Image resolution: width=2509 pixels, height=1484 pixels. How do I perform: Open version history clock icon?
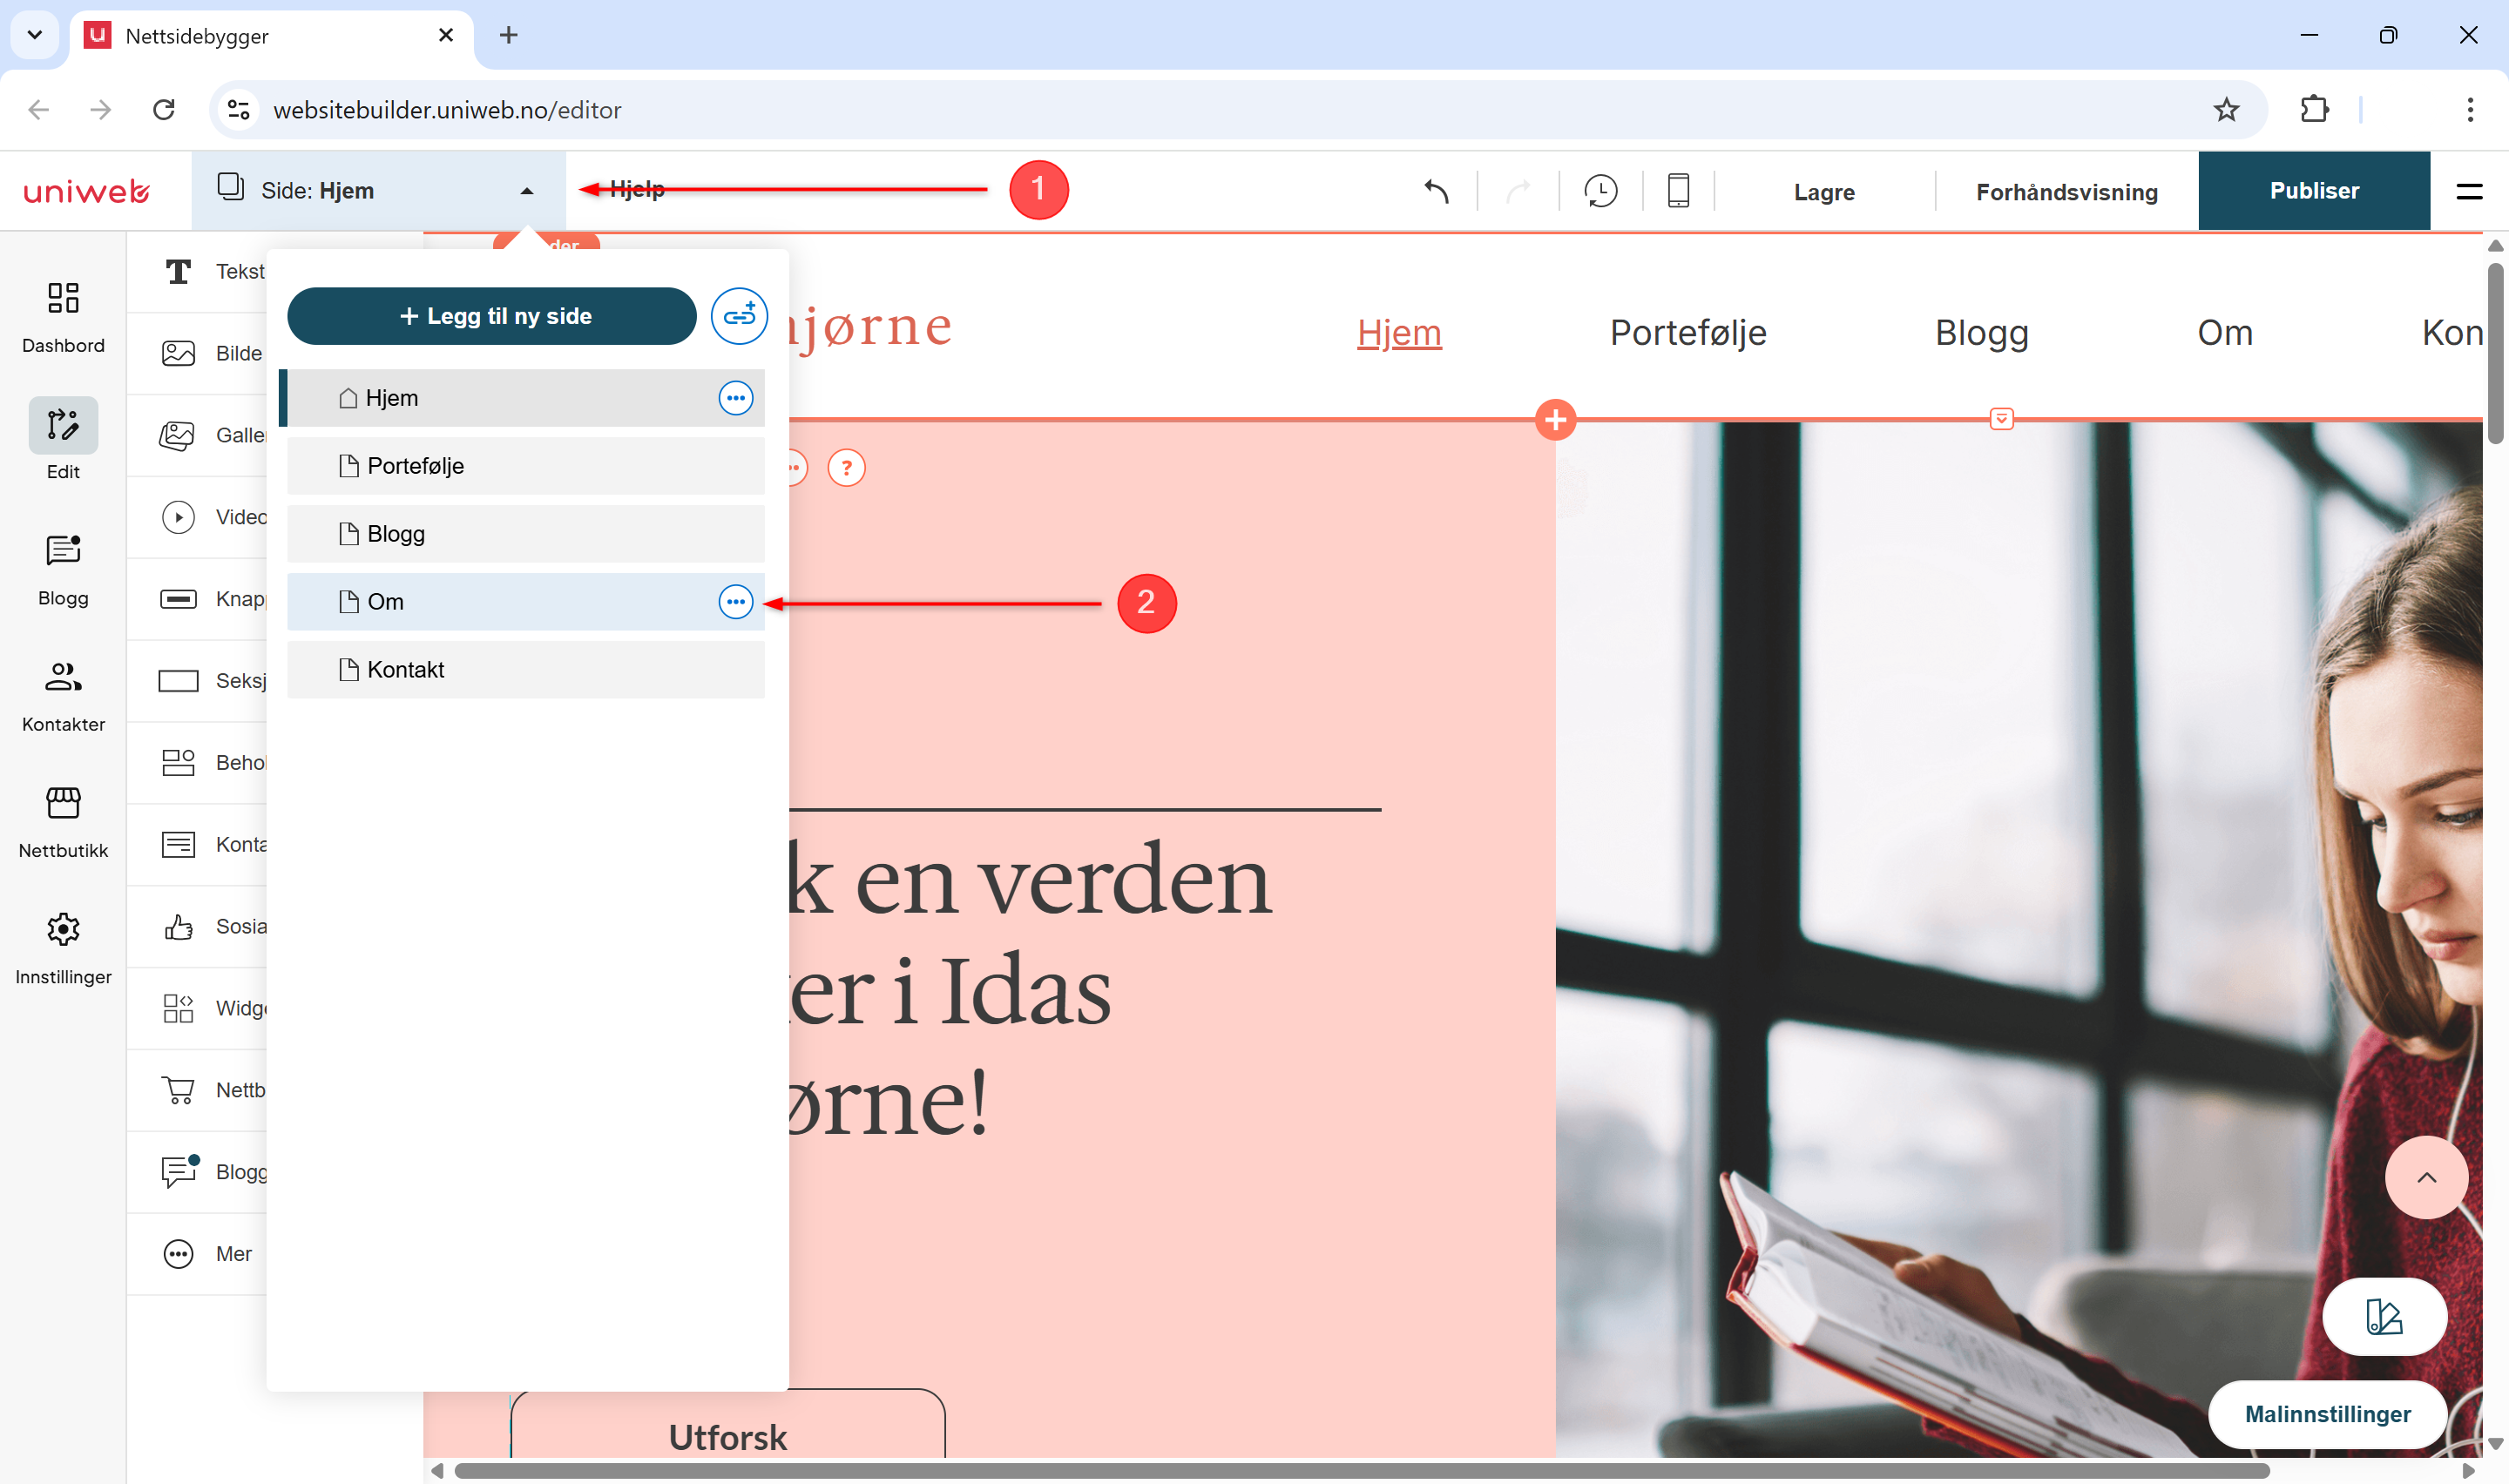1600,191
